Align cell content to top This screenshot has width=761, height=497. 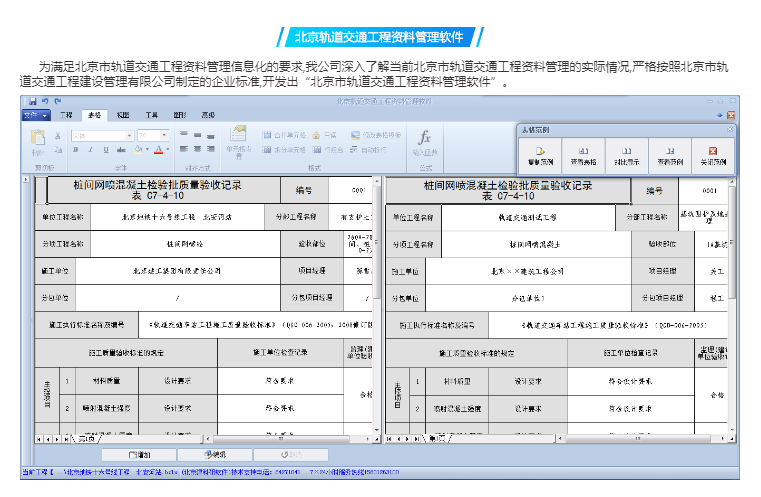pos(184,134)
